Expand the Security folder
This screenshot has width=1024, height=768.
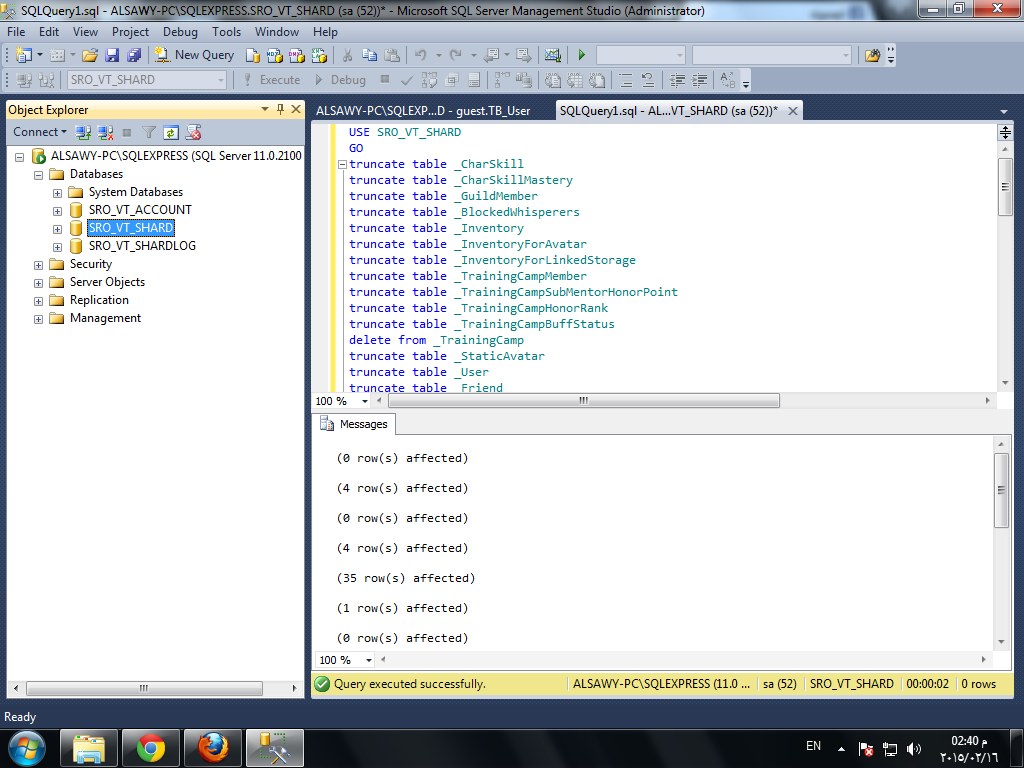coord(39,265)
